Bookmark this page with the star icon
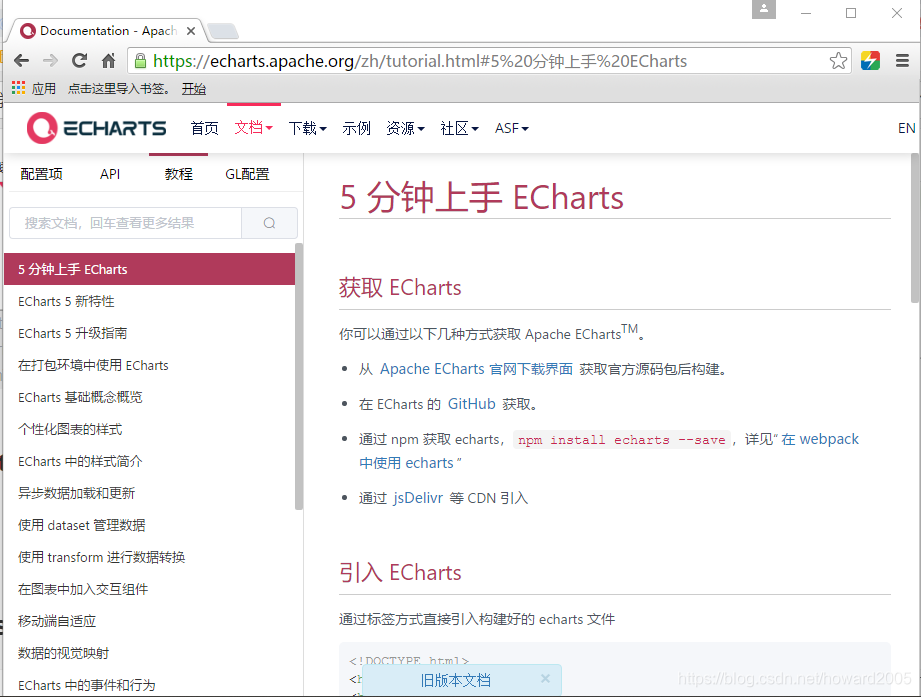921x697 pixels. (x=838, y=60)
